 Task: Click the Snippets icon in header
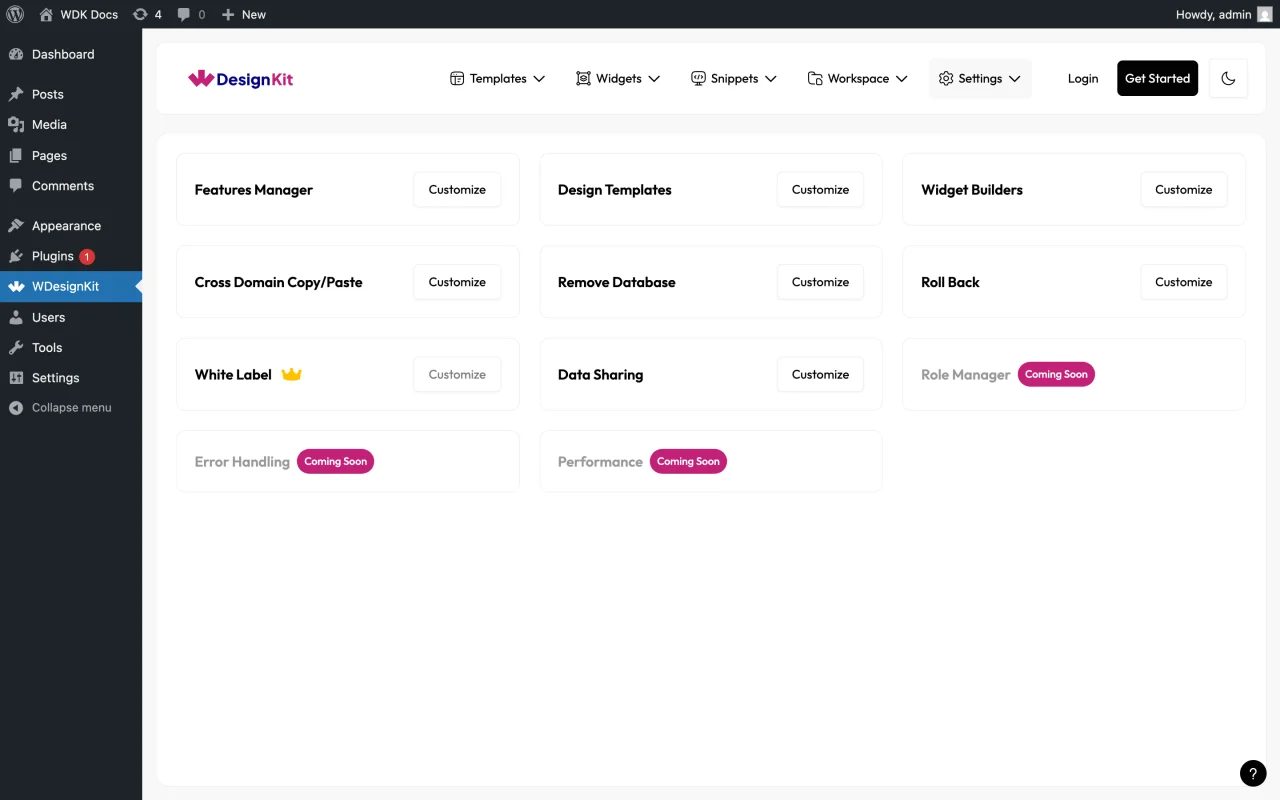(x=698, y=78)
